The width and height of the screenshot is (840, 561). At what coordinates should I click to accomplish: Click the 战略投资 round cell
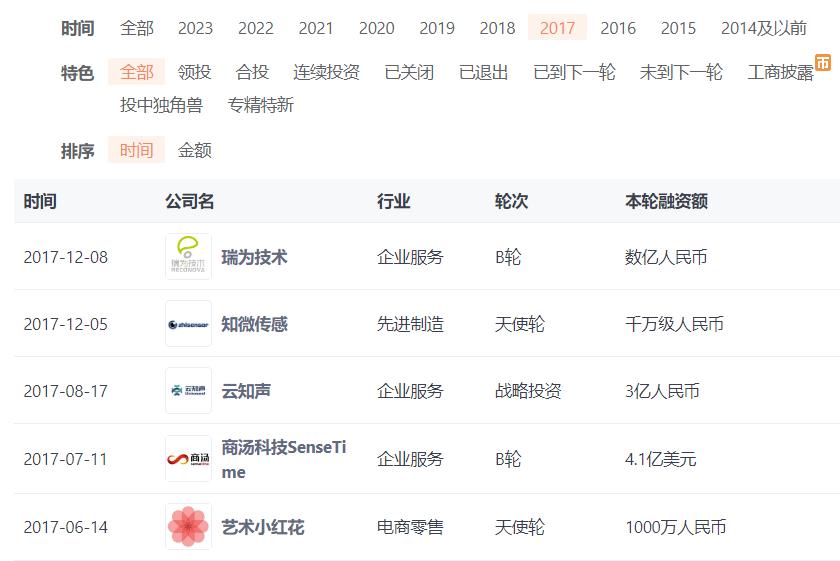tap(528, 391)
